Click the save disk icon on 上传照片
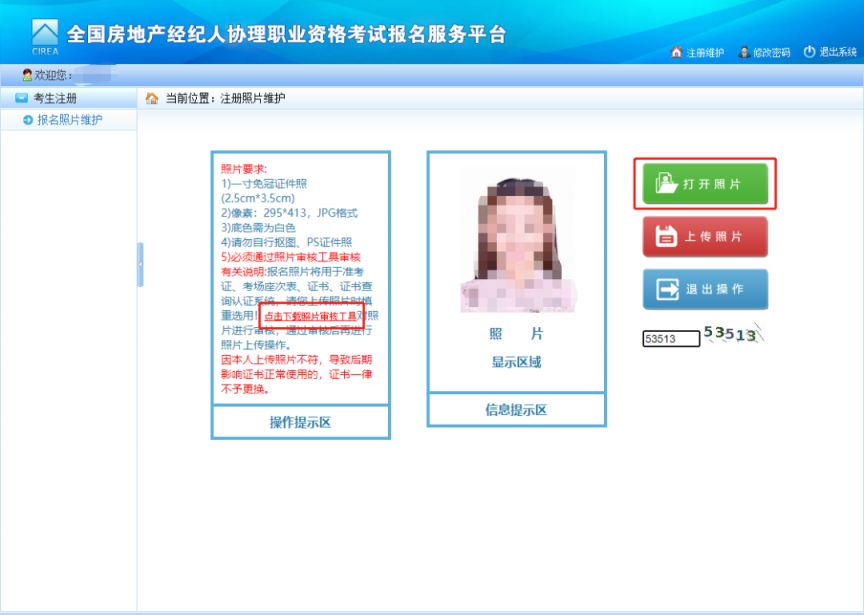This screenshot has width=864, height=615. pyautogui.click(x=666, y=236)
